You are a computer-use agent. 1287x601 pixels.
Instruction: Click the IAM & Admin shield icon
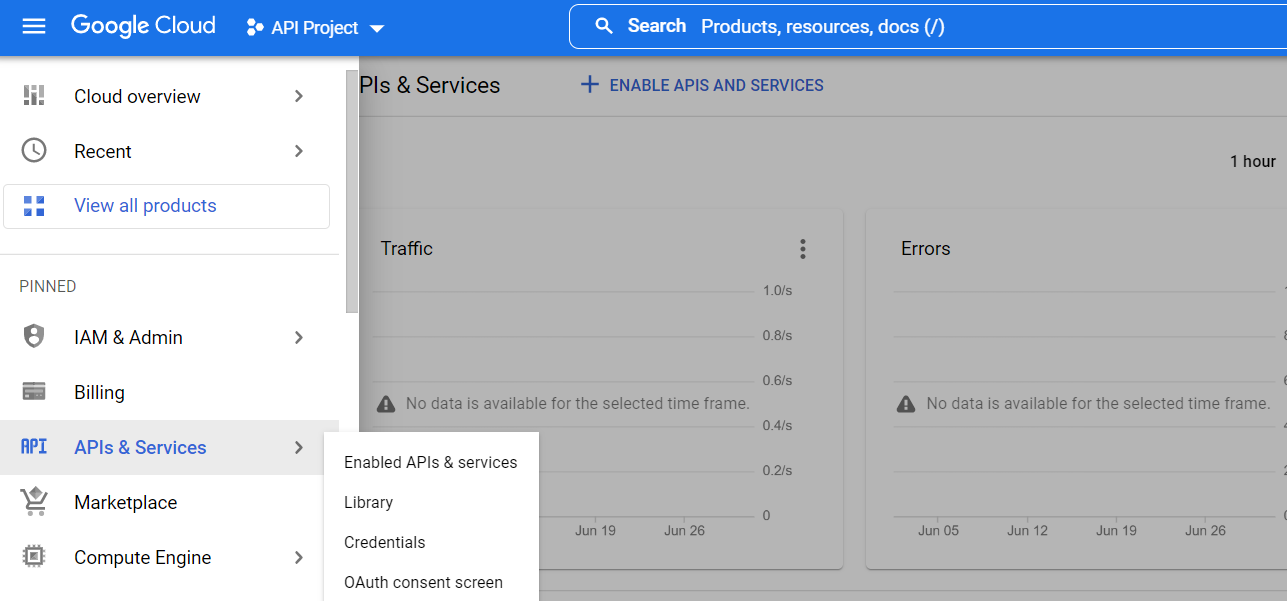34,337
